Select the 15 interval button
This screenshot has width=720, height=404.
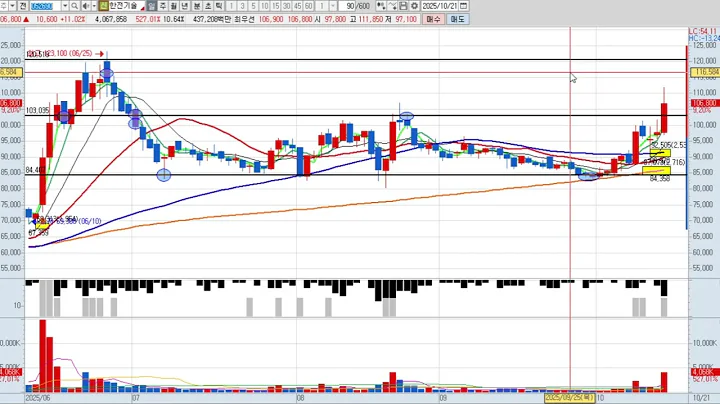(x=276, y=6)
